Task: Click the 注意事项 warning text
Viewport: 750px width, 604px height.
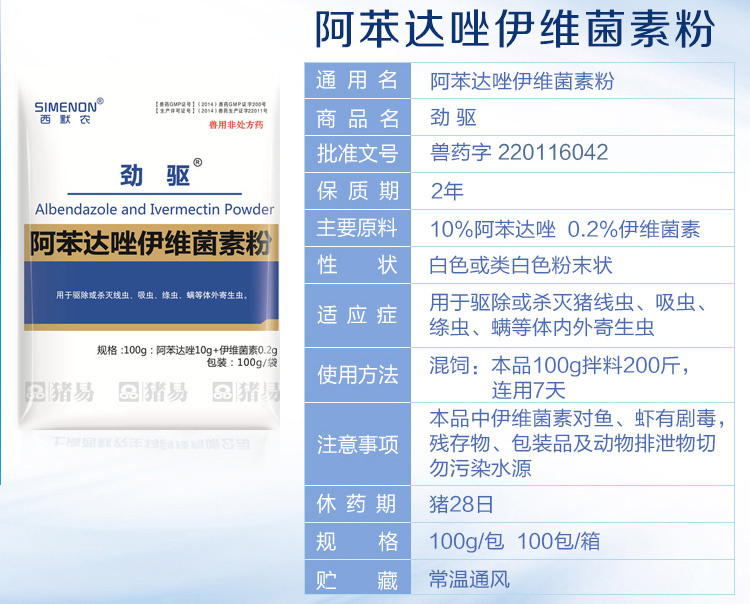Action: click(x=576, y=442)
